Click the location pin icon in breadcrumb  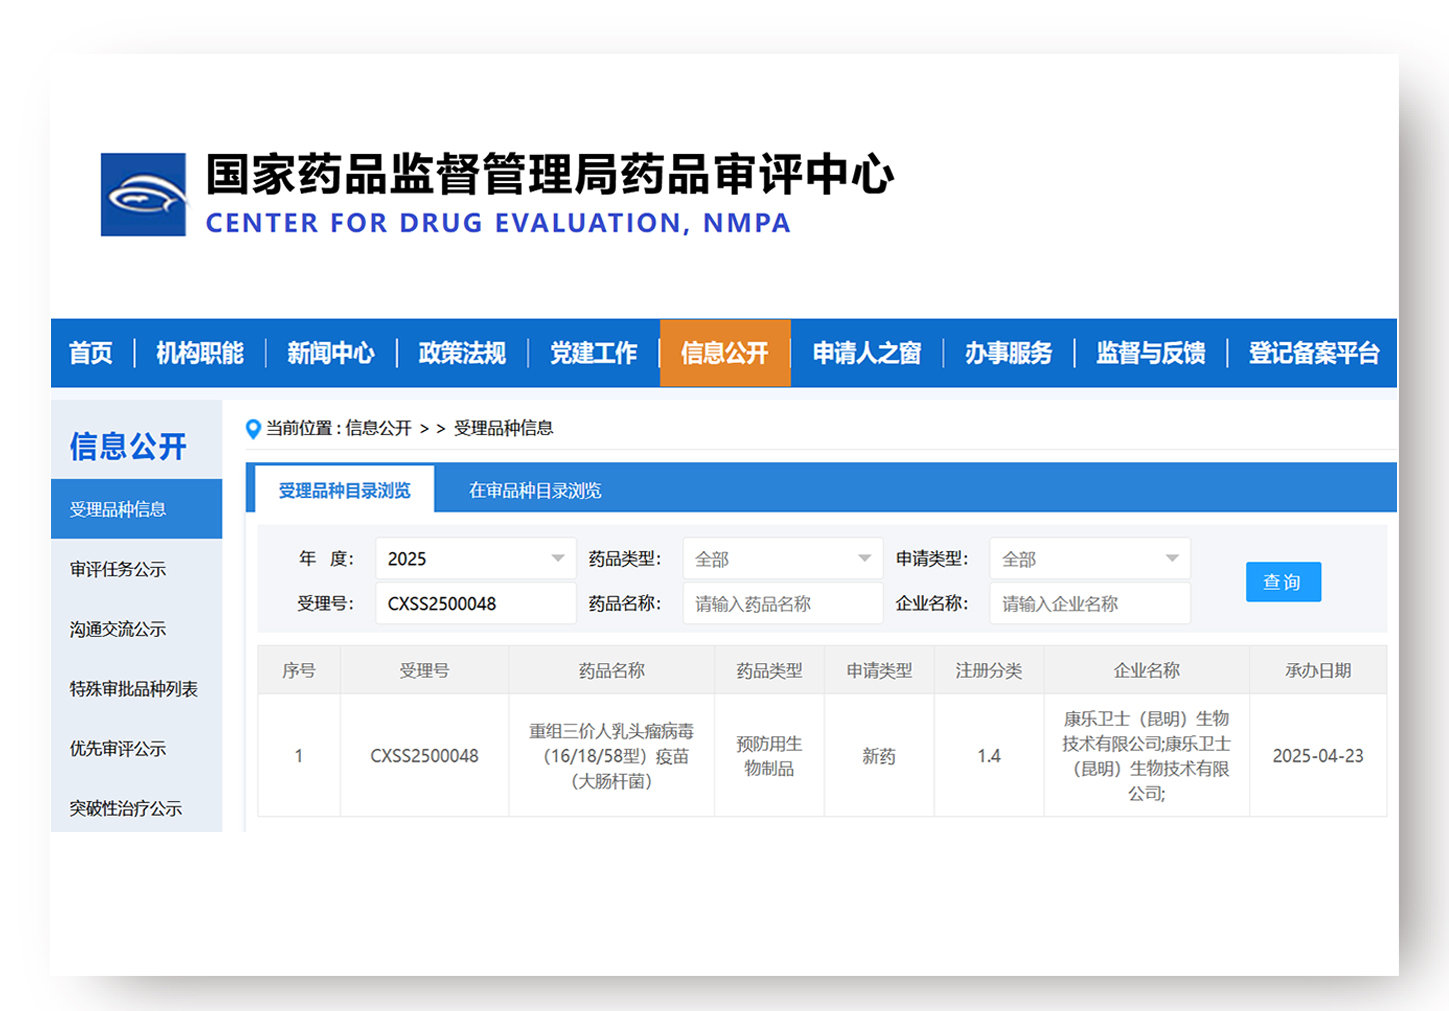coord(253,429)
